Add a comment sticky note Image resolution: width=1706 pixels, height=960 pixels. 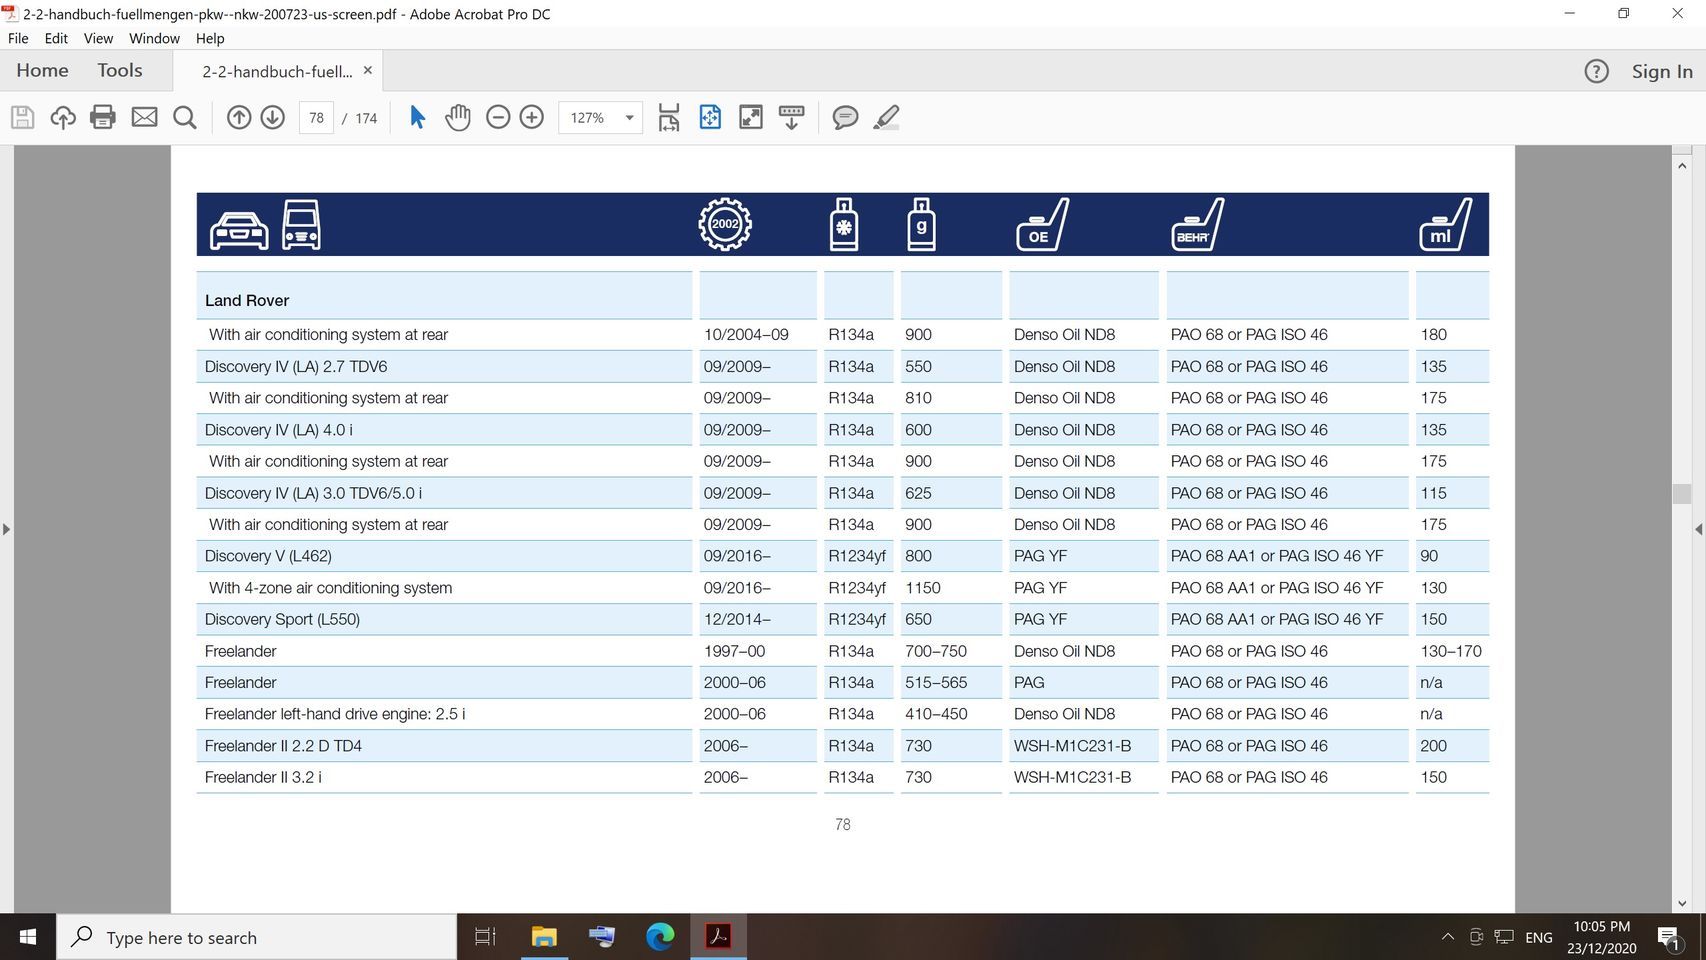click(845, 117)
